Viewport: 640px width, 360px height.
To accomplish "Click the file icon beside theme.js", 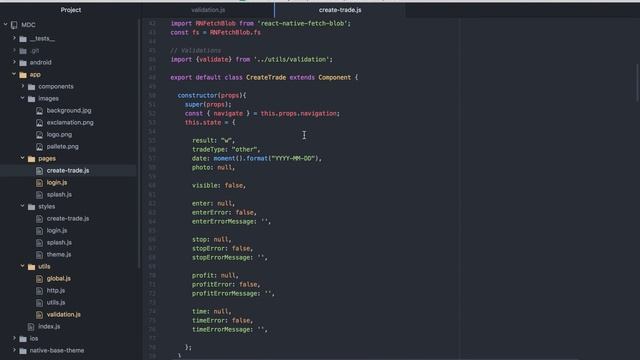I will 39,255.
